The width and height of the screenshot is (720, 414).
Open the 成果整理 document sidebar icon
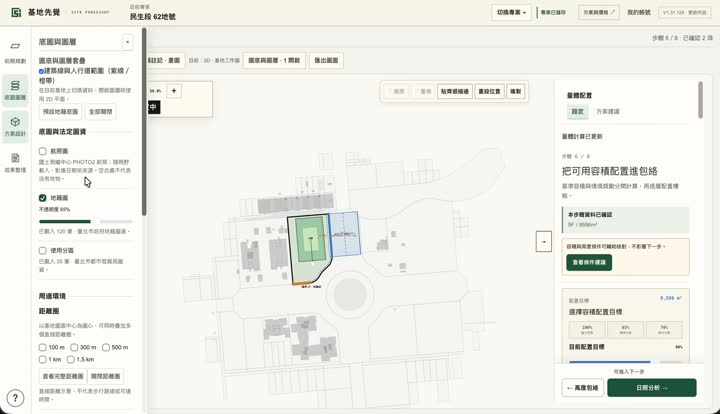pos(15,162)
